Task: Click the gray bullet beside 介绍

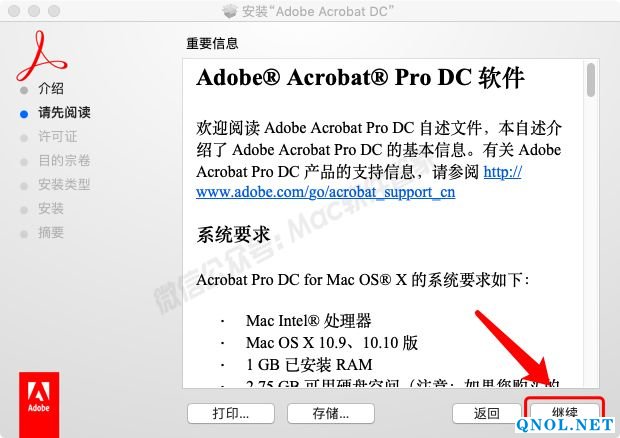Action: pyautogui.click(x=24, y=90)
